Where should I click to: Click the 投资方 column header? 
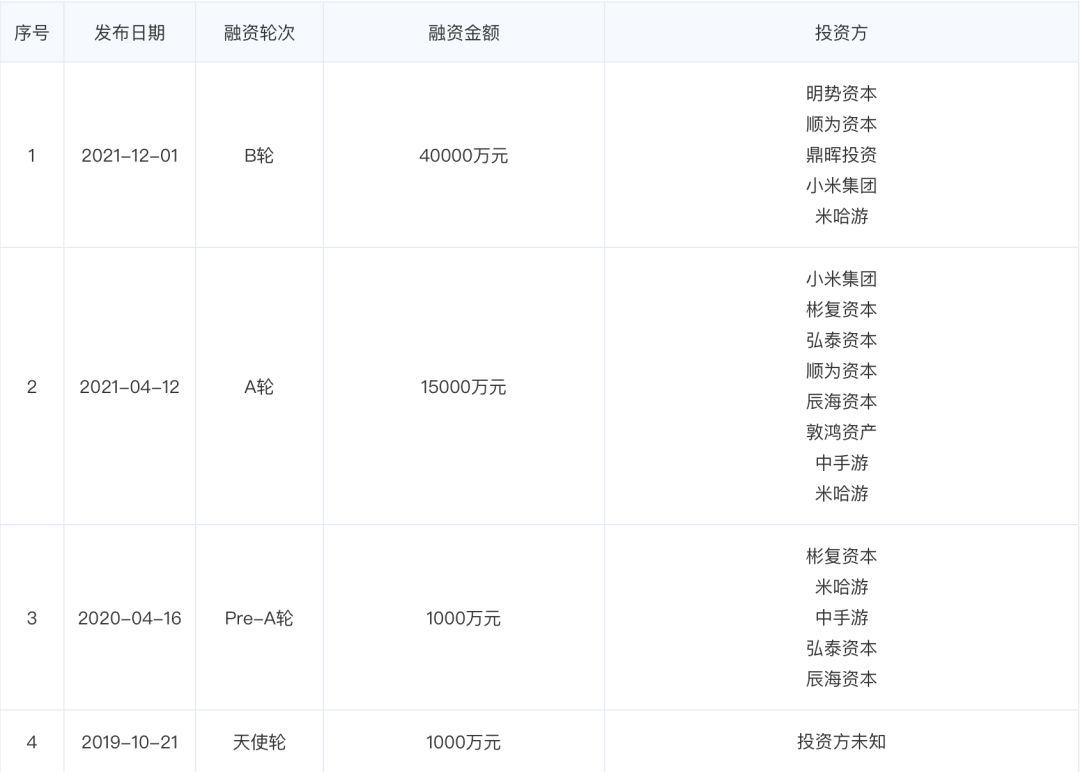coord(841,32)
